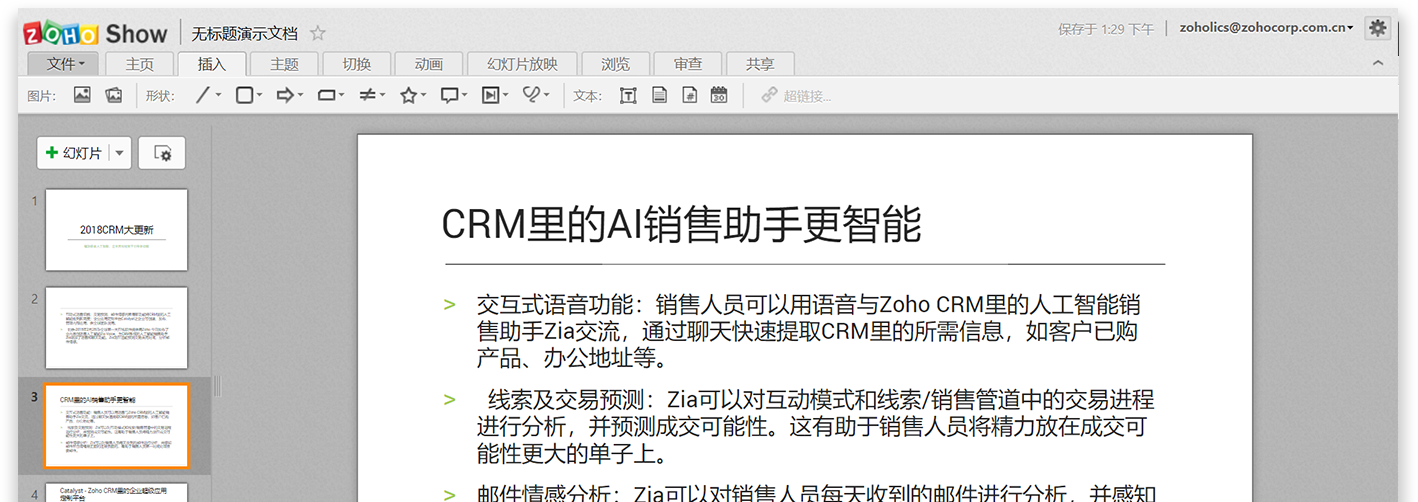Click the Zoho Show logo

pyautogui.click(x=96, y=33)
